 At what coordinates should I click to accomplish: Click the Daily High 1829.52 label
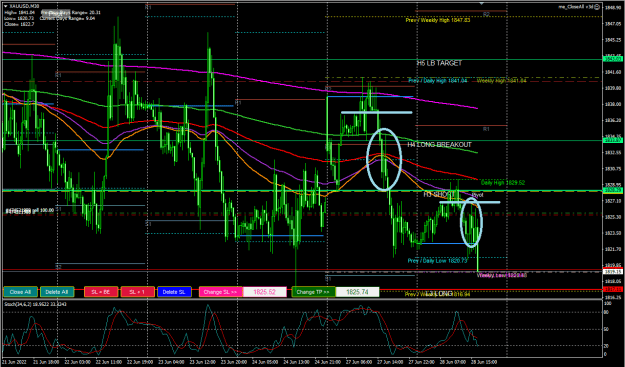pyautogui.click(x=503, y=183)
